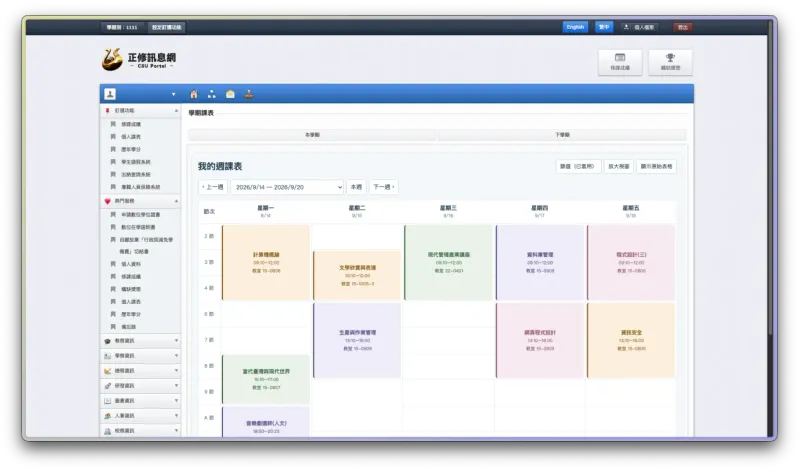Open the sitemap icon in blue toolbar

[212, 94]
